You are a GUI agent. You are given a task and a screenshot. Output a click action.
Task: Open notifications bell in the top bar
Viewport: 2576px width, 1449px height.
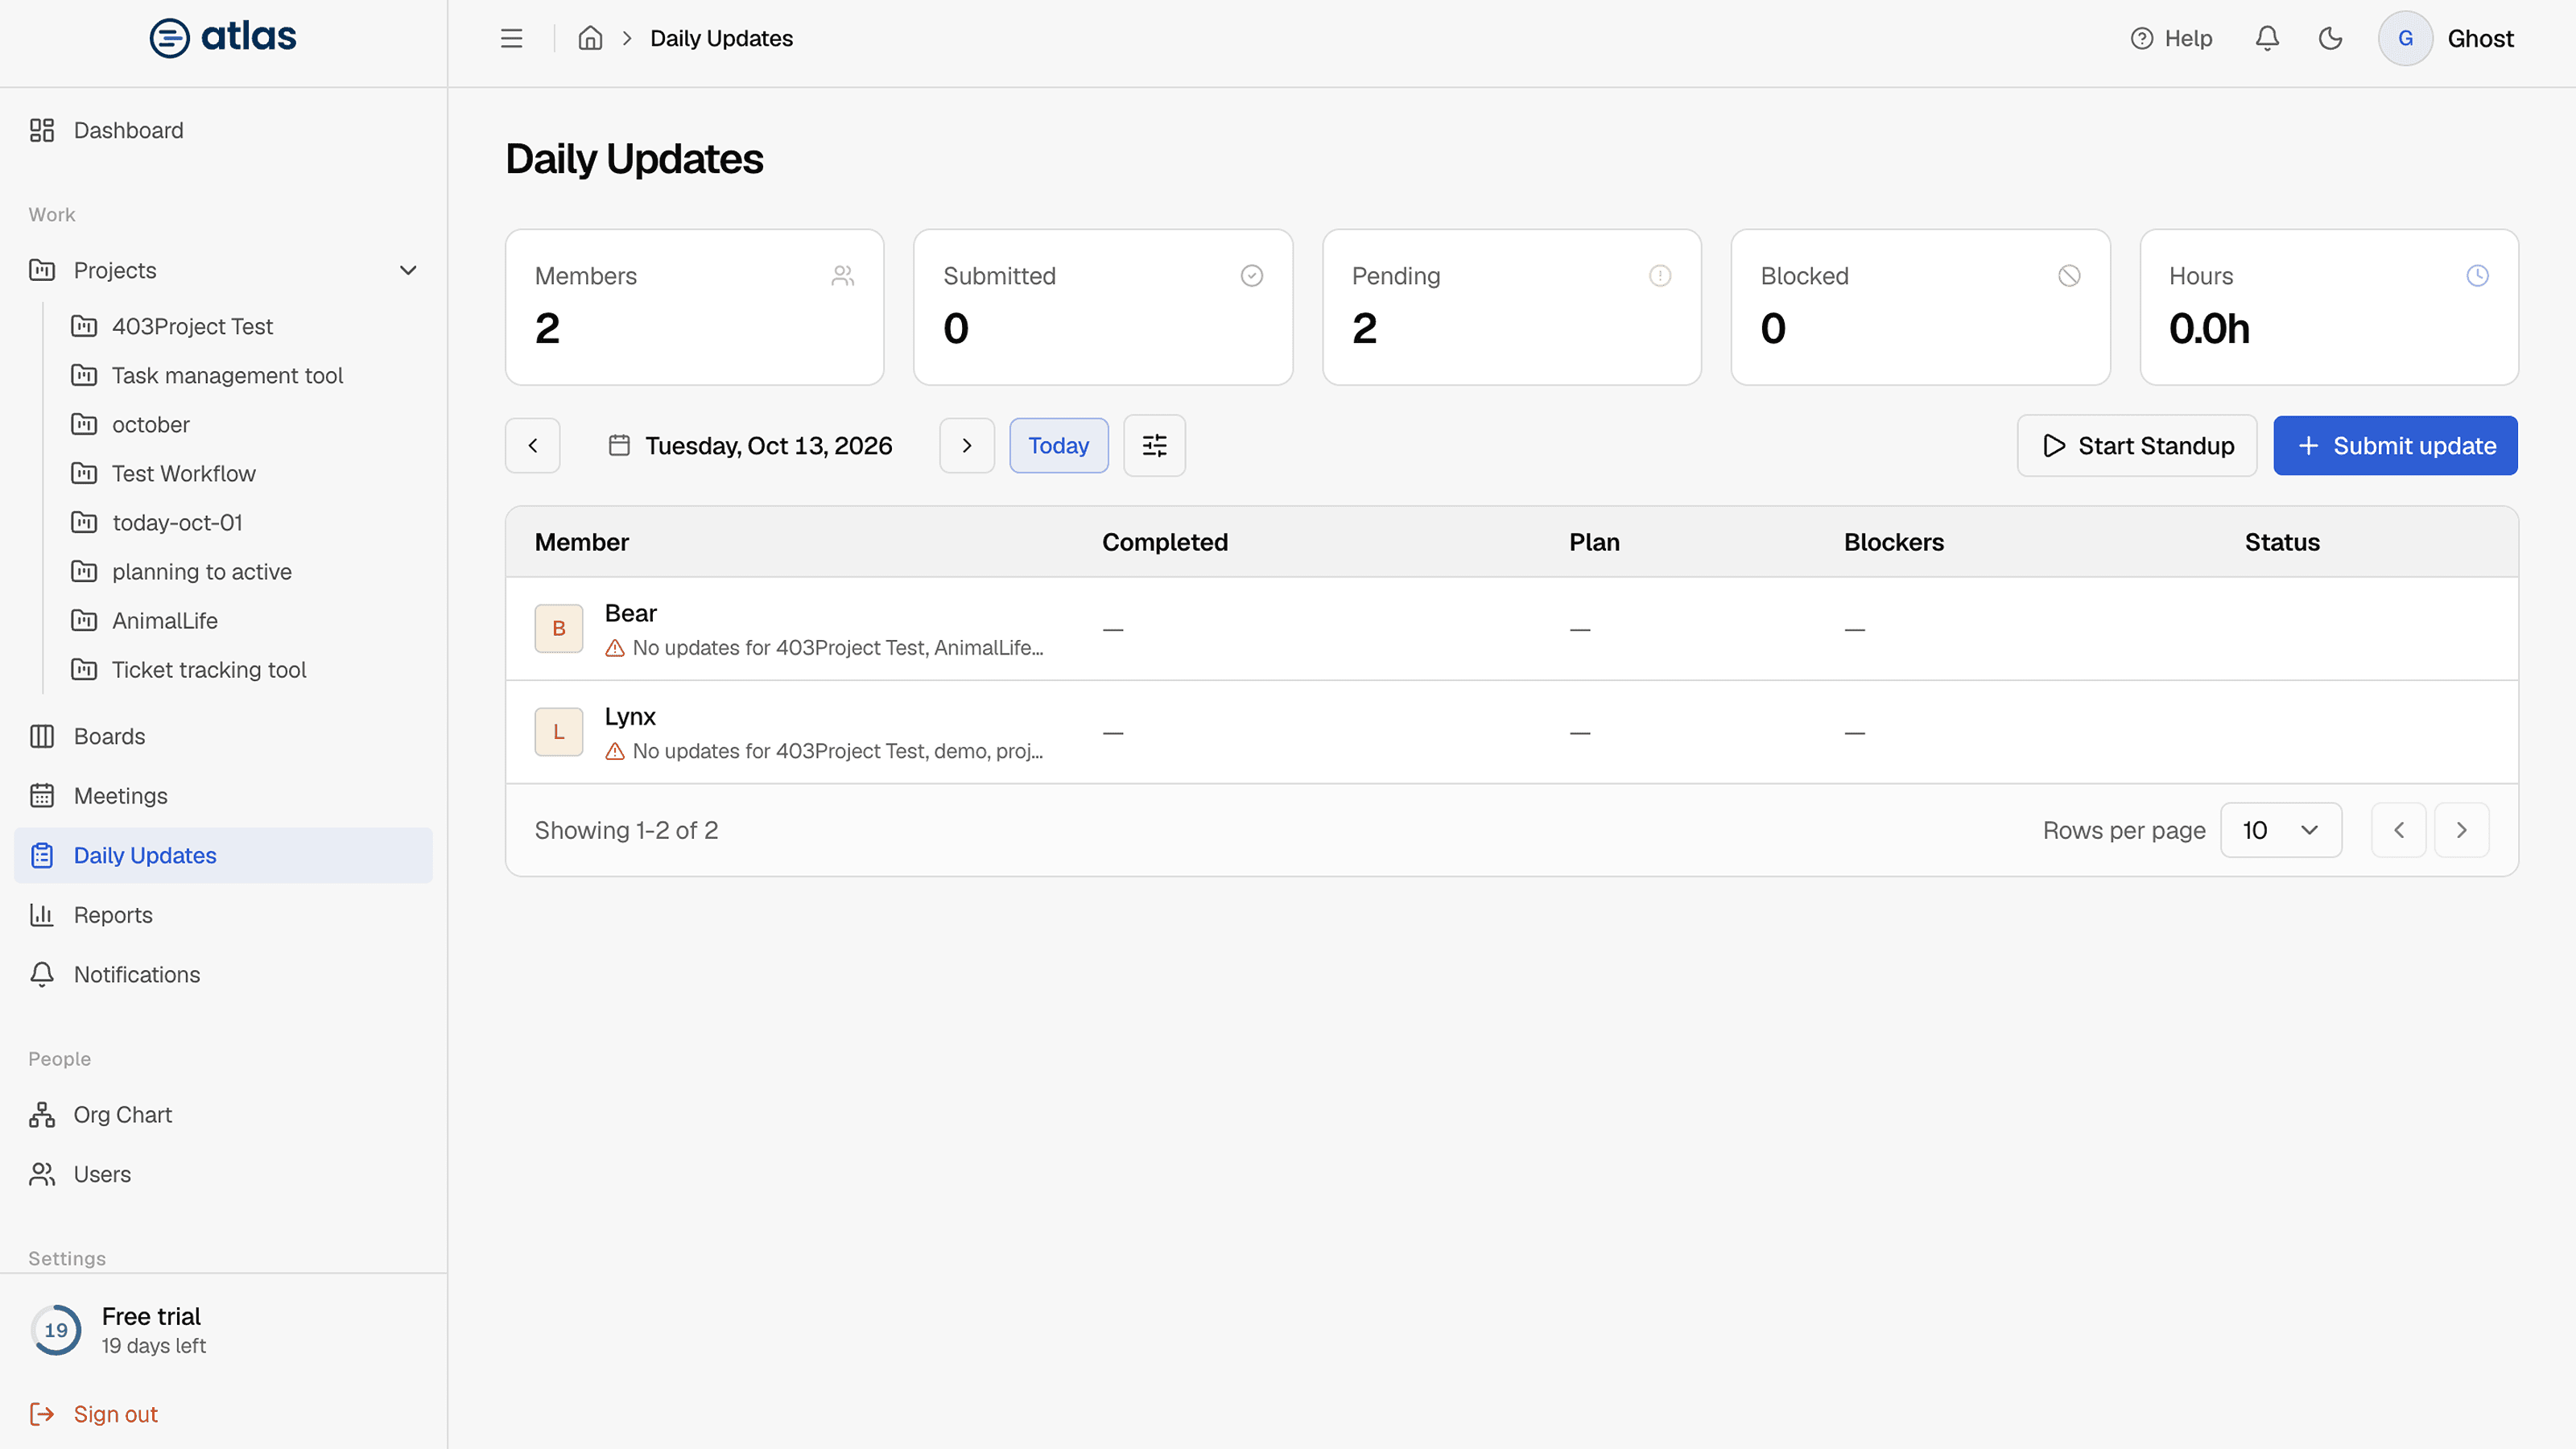[x=2267, y=38]
